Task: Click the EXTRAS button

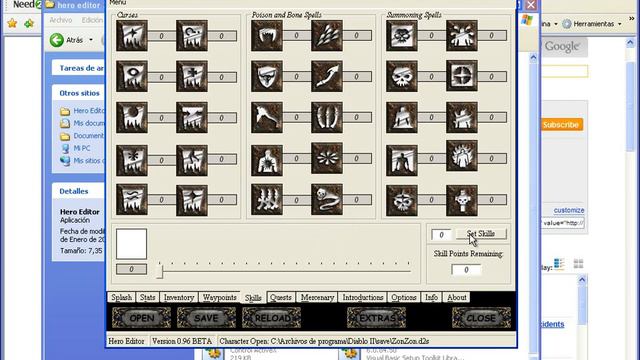Action: [376, 318]
